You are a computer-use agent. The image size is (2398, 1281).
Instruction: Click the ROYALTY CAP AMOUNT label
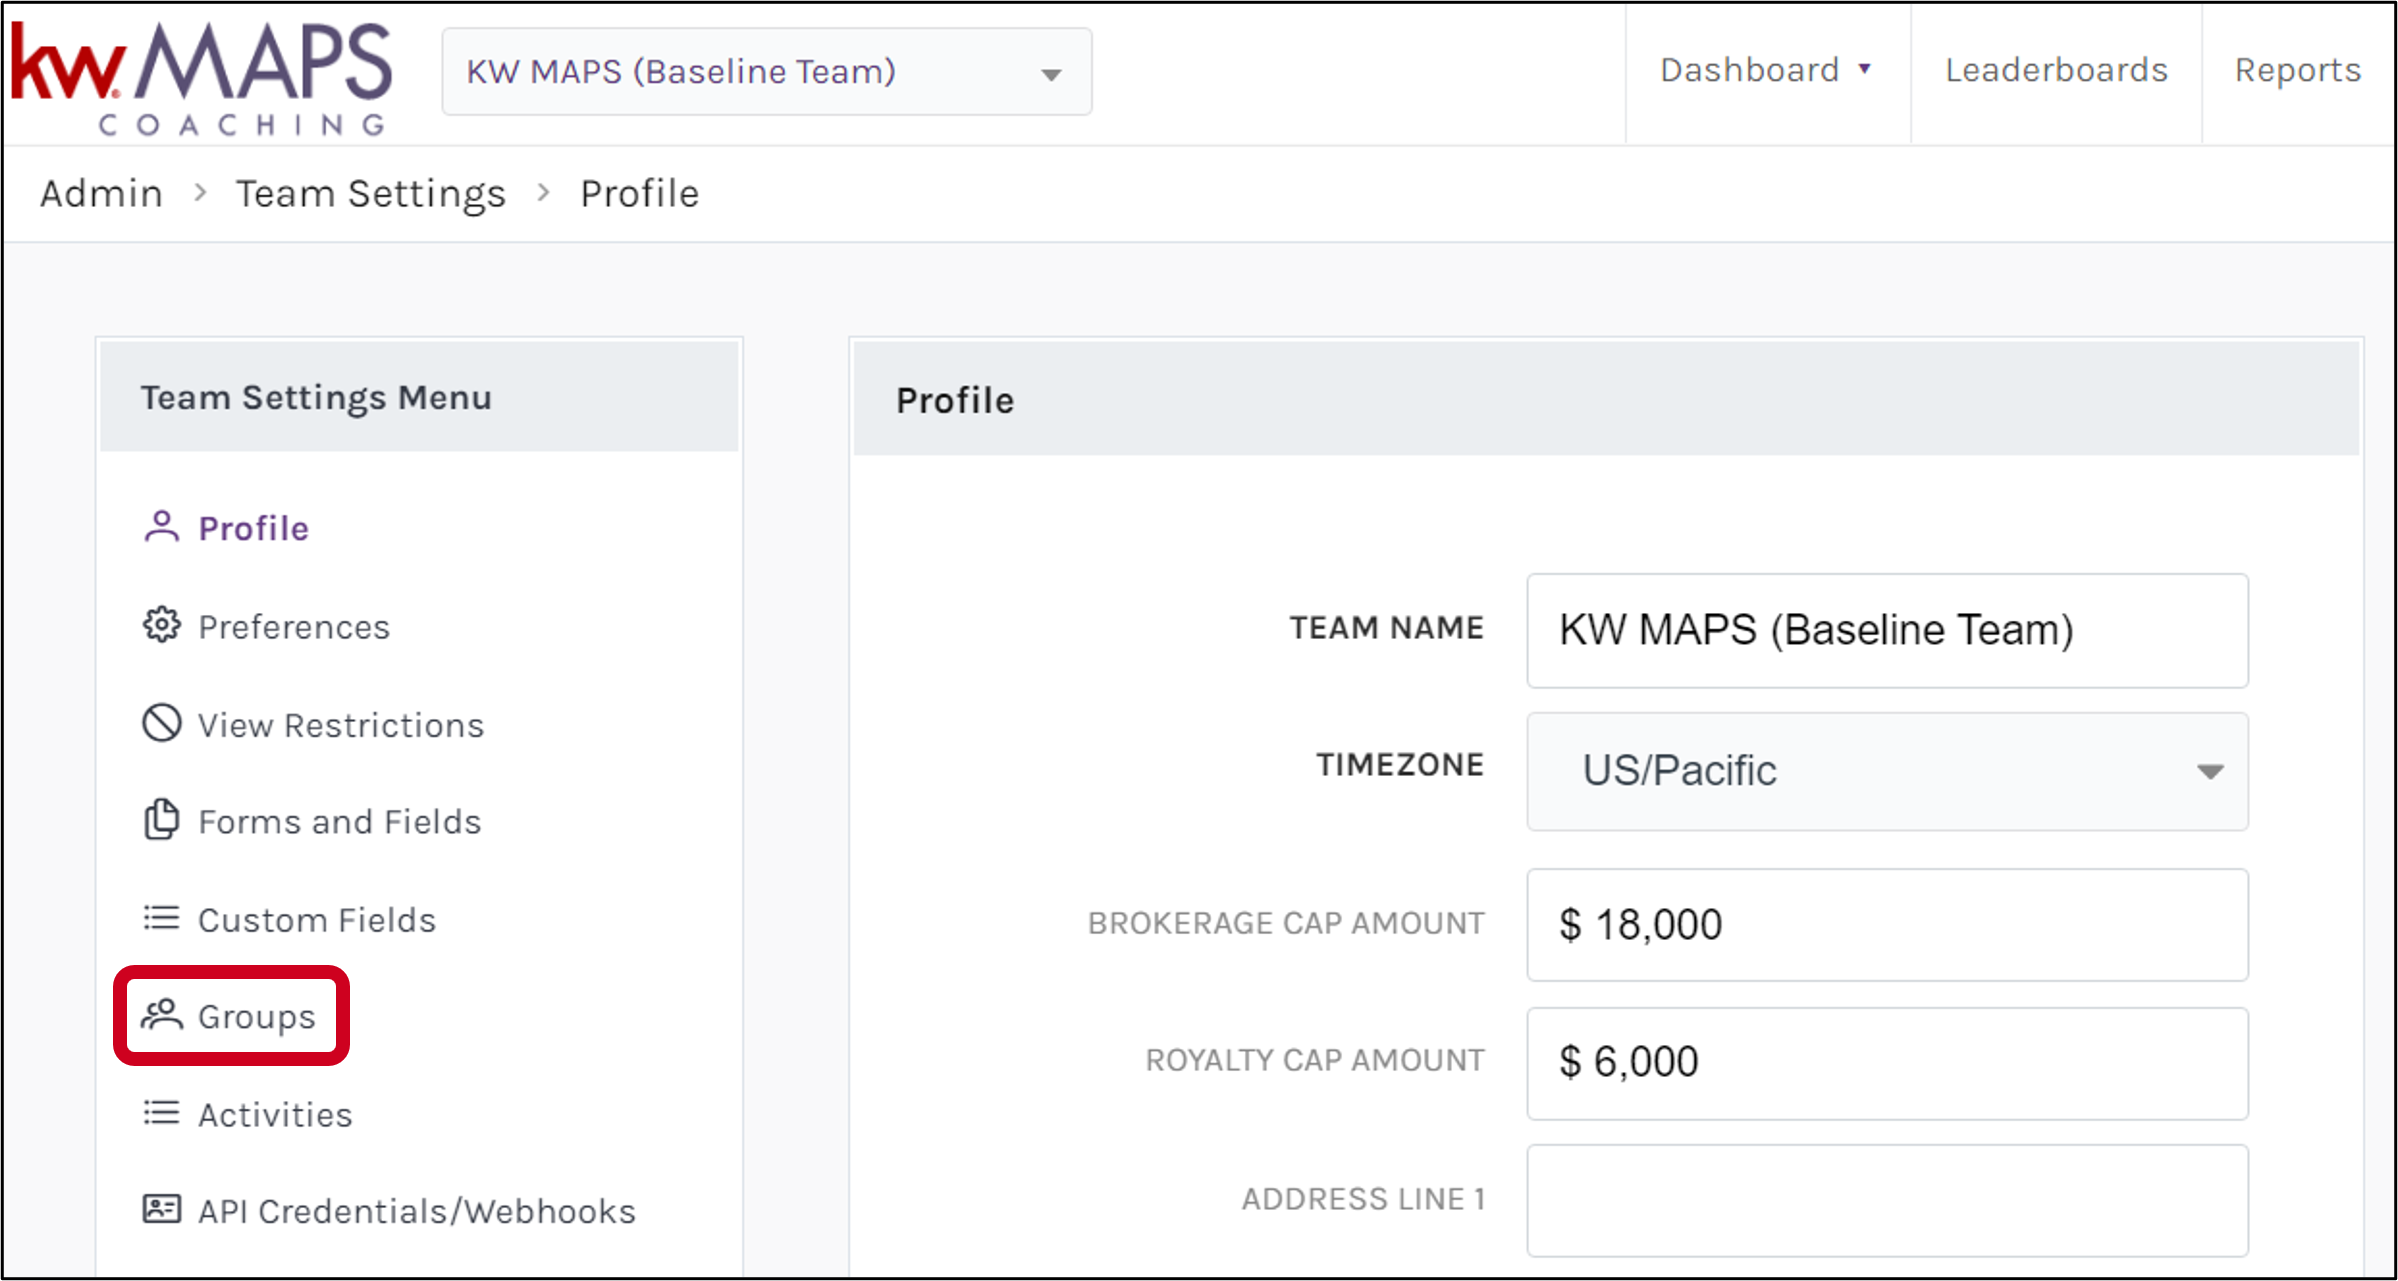[x=1315, y=1060]
